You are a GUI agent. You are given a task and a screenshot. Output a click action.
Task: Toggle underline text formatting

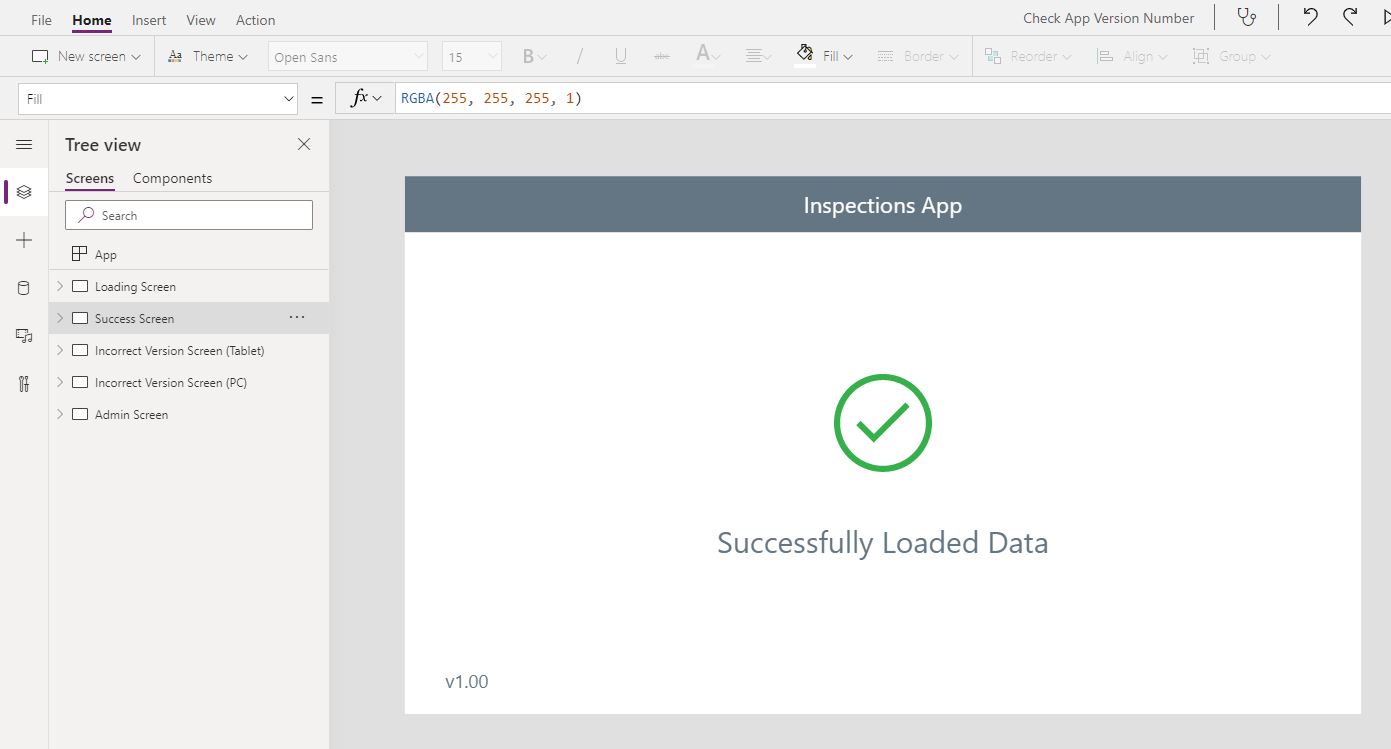click(620, 56)
